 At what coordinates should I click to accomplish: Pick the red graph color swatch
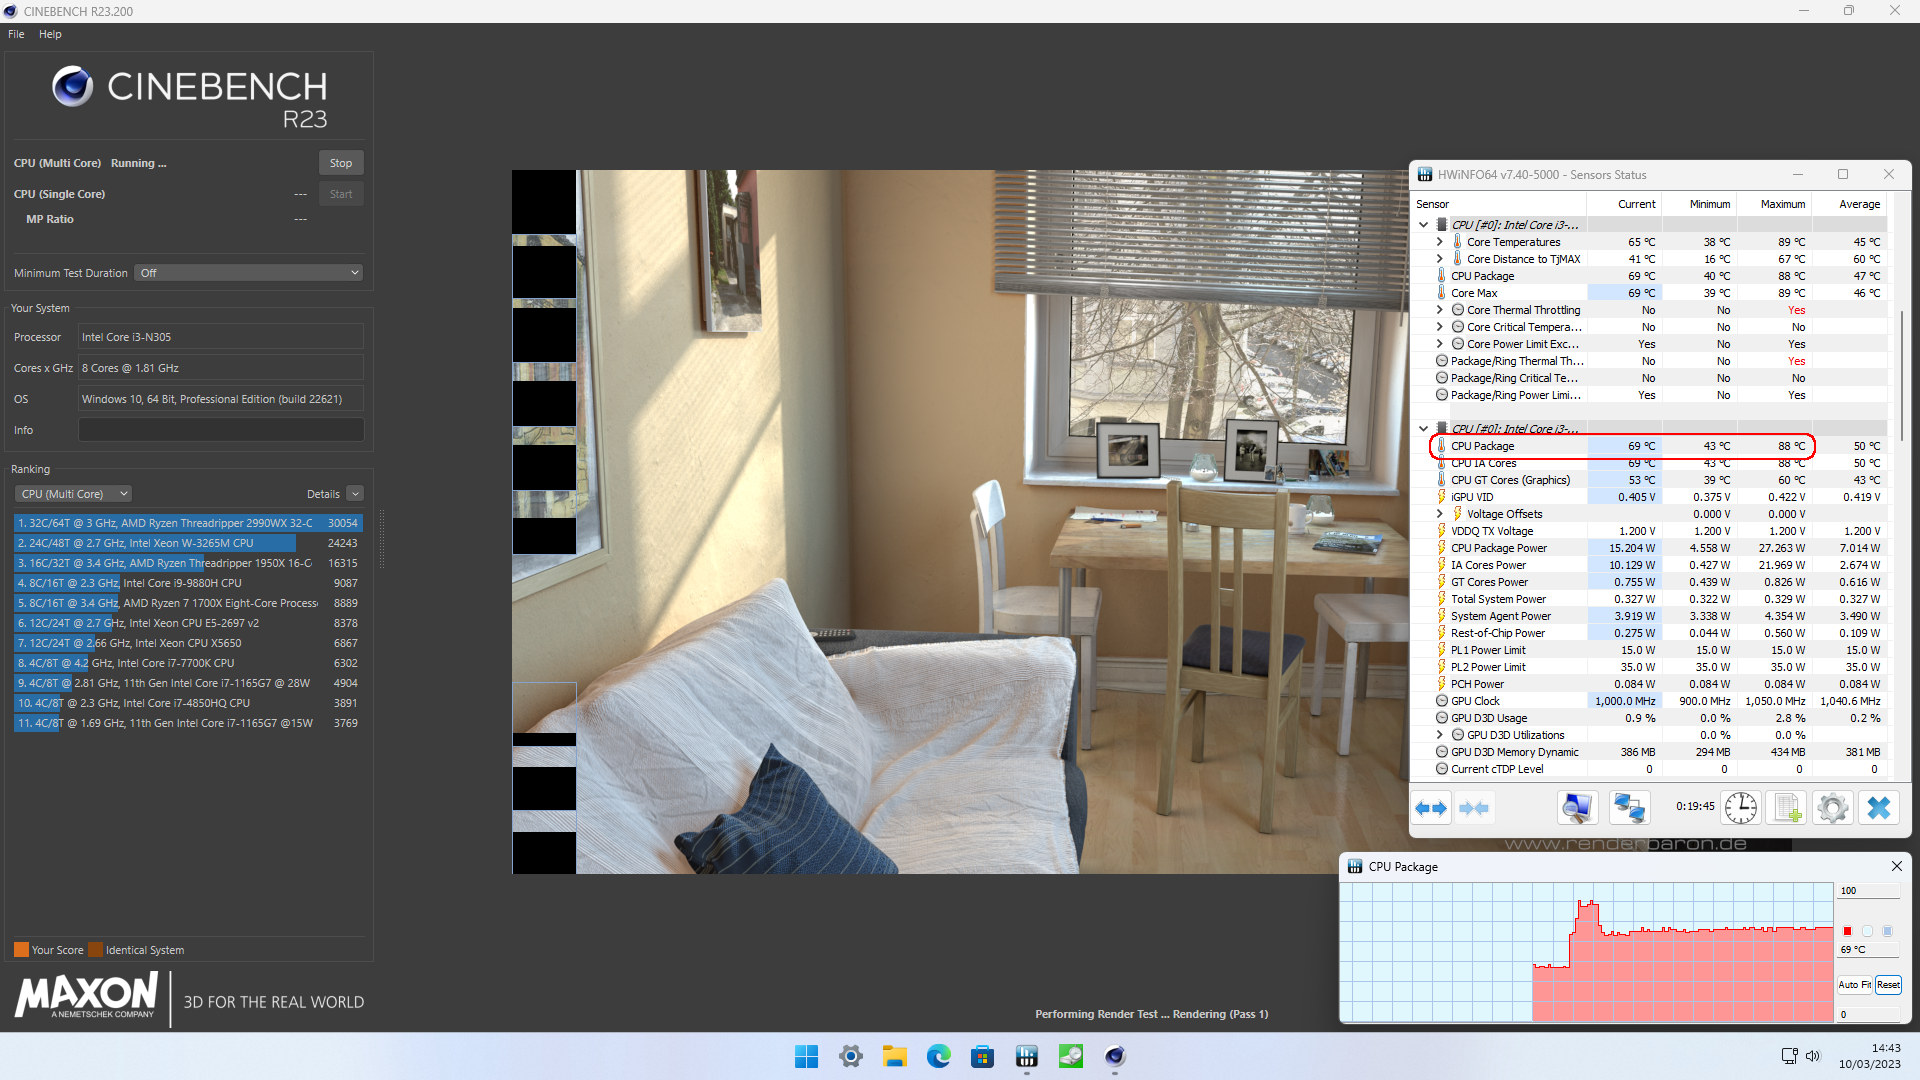click(x=1847, y=931)
